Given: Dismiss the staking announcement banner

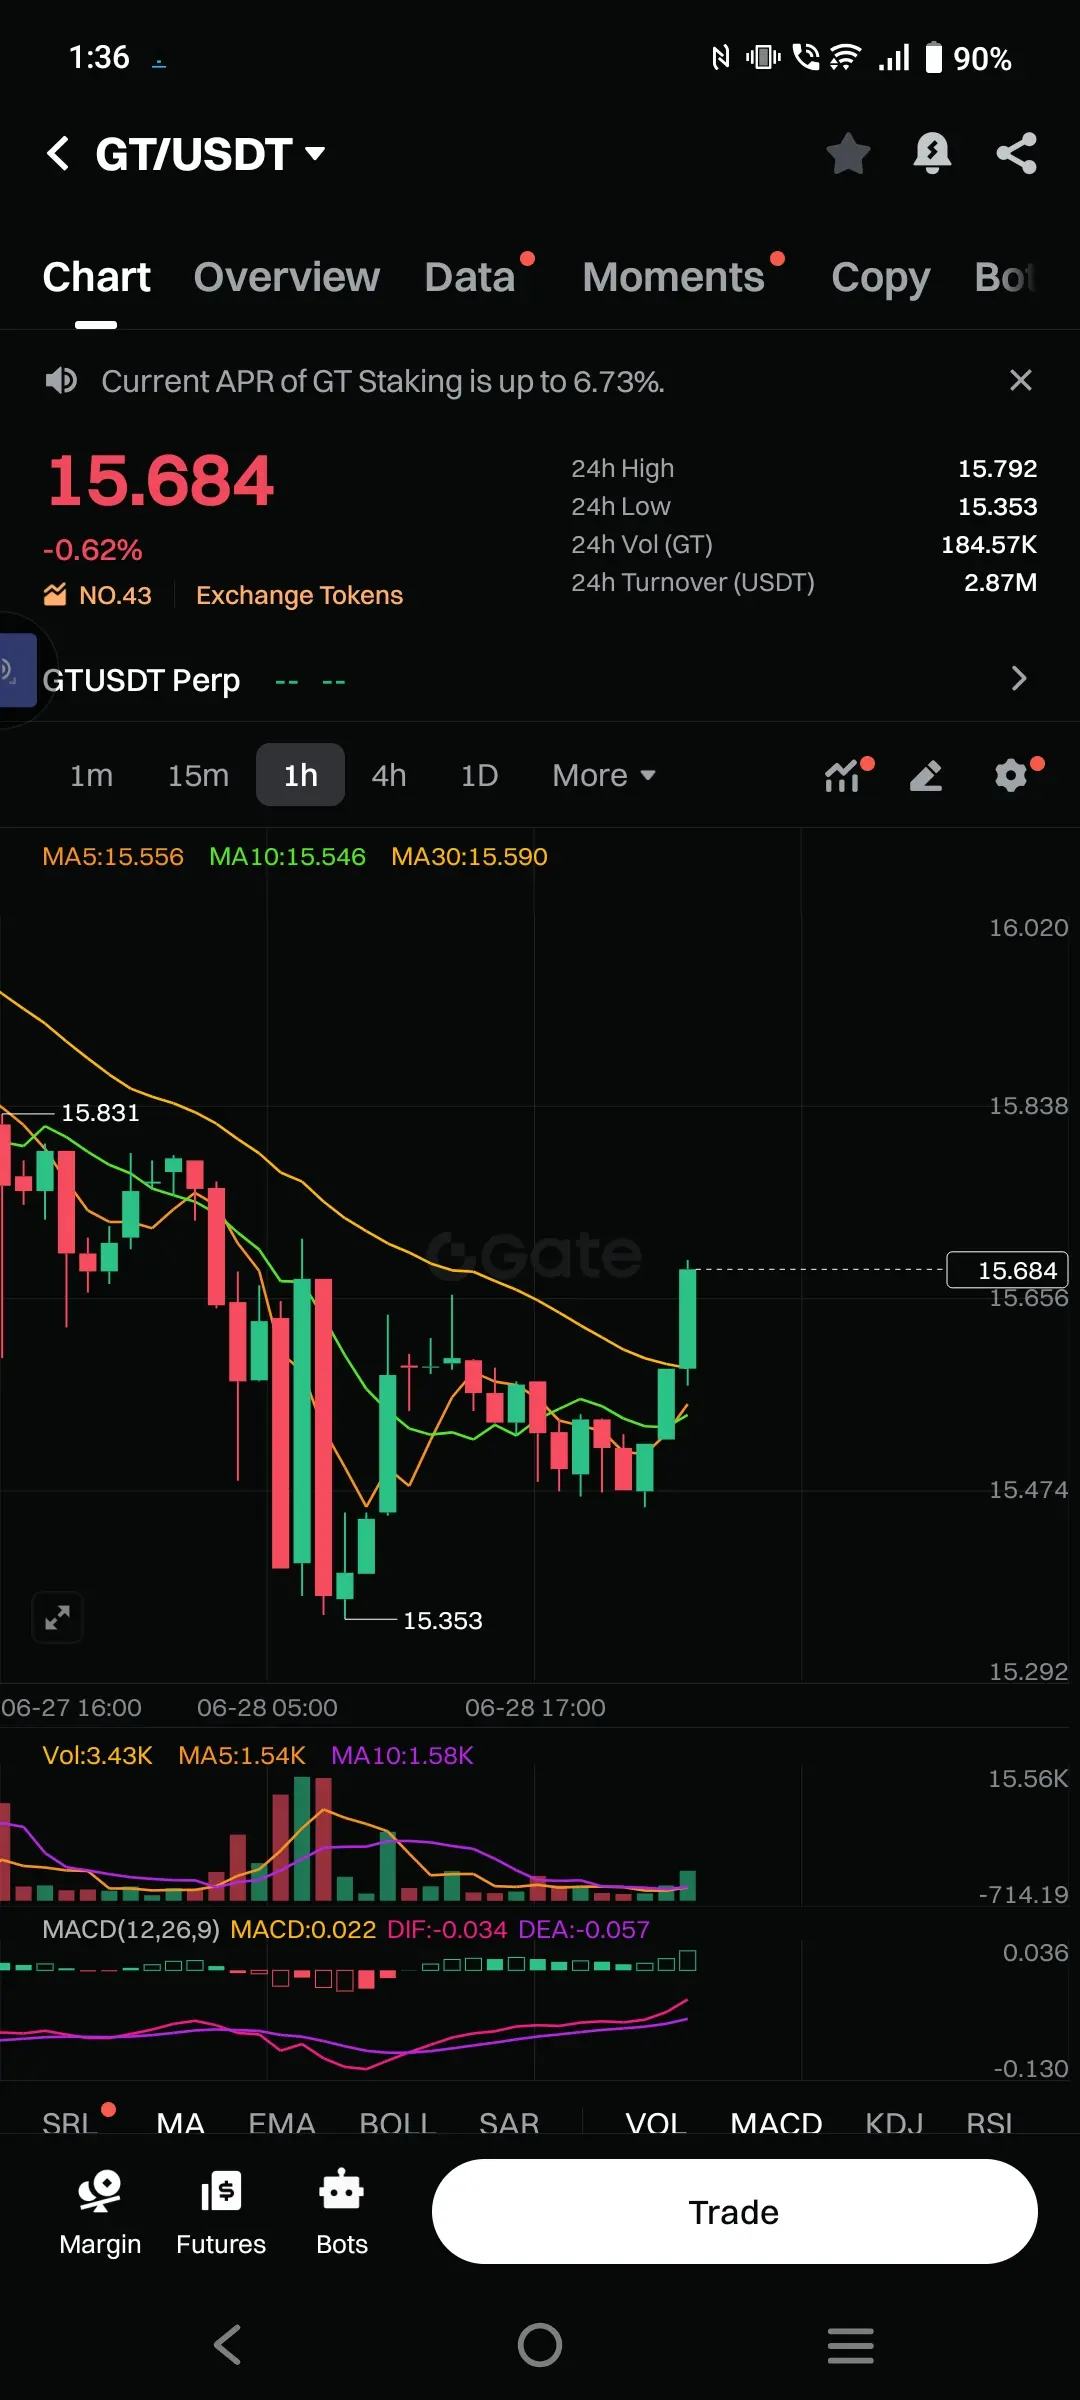Looking at the screenshot, I should [1020, 380].
